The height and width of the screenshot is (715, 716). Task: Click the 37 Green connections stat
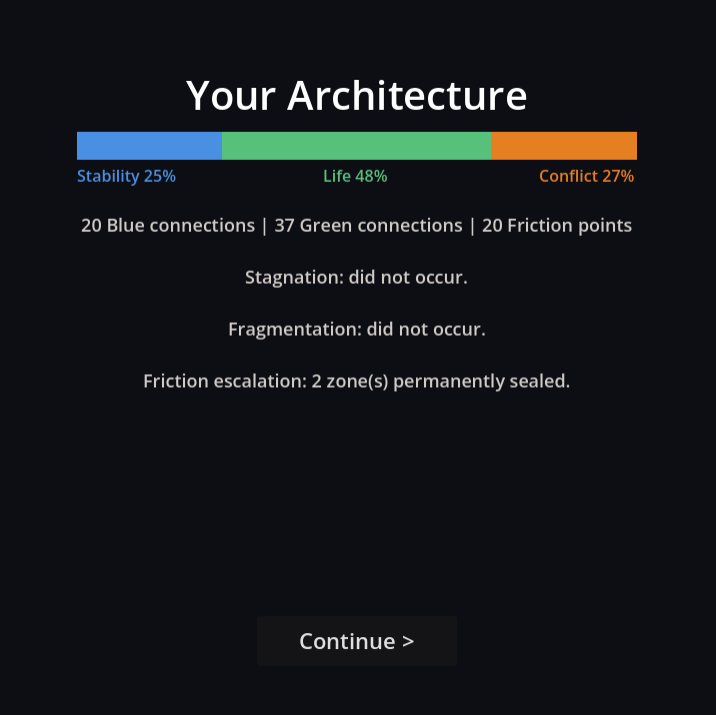368,226
